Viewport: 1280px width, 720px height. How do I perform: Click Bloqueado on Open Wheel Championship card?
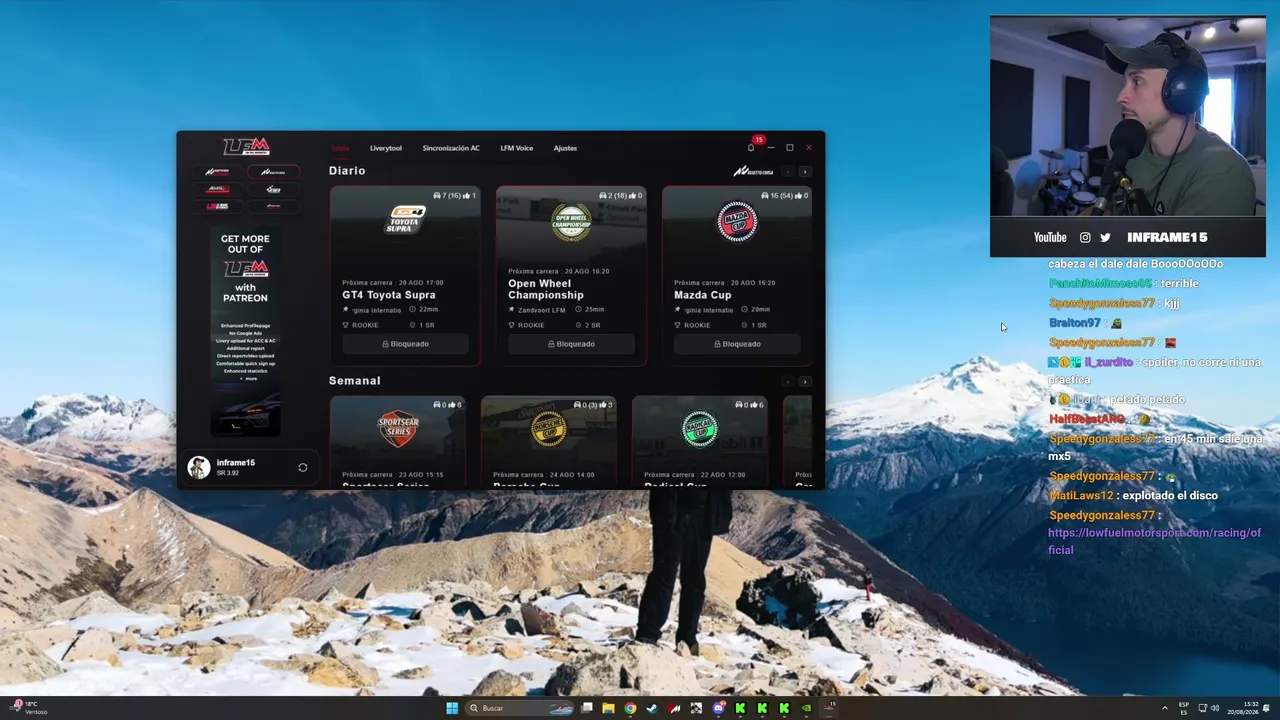tap(571, 344)
